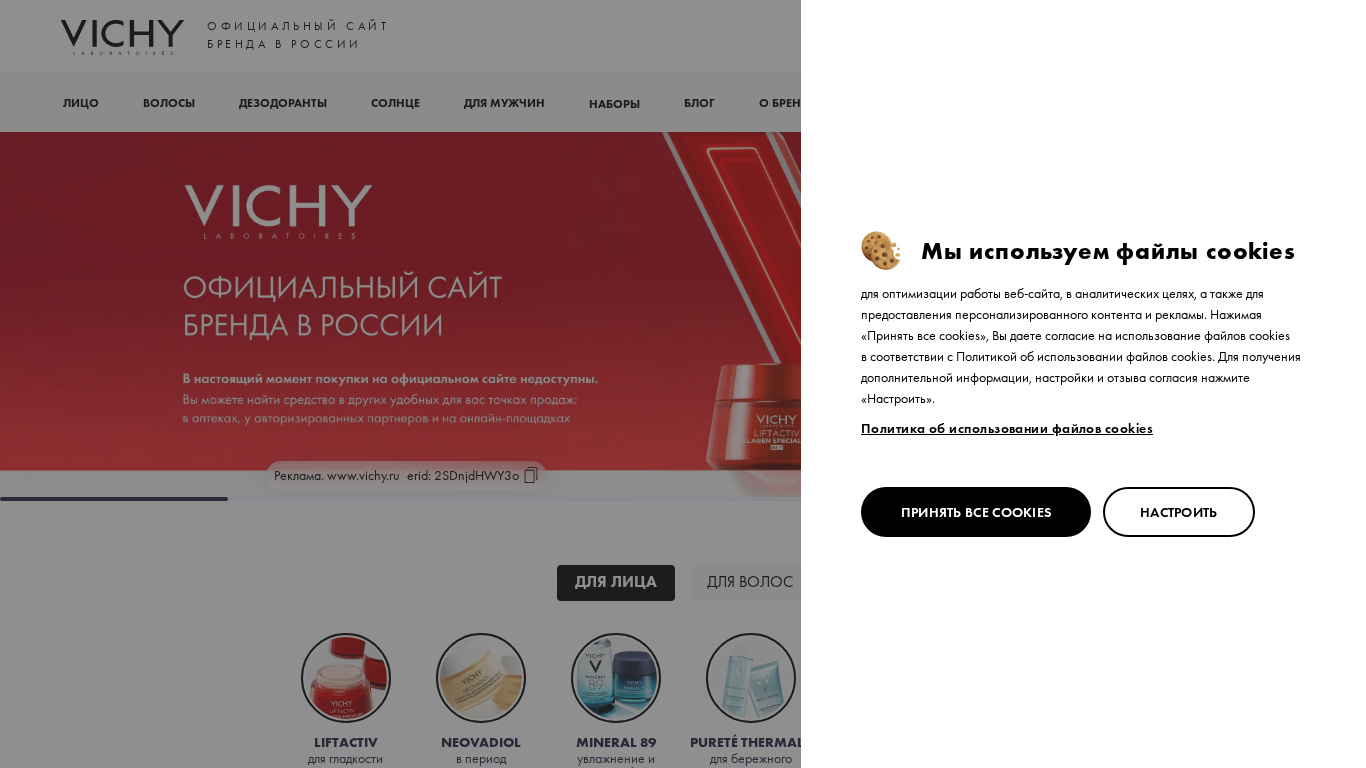The height and width of the screenshot is (768, 1366).
Task: Open the Солнце navigation menu
Action: coord(395,103)
